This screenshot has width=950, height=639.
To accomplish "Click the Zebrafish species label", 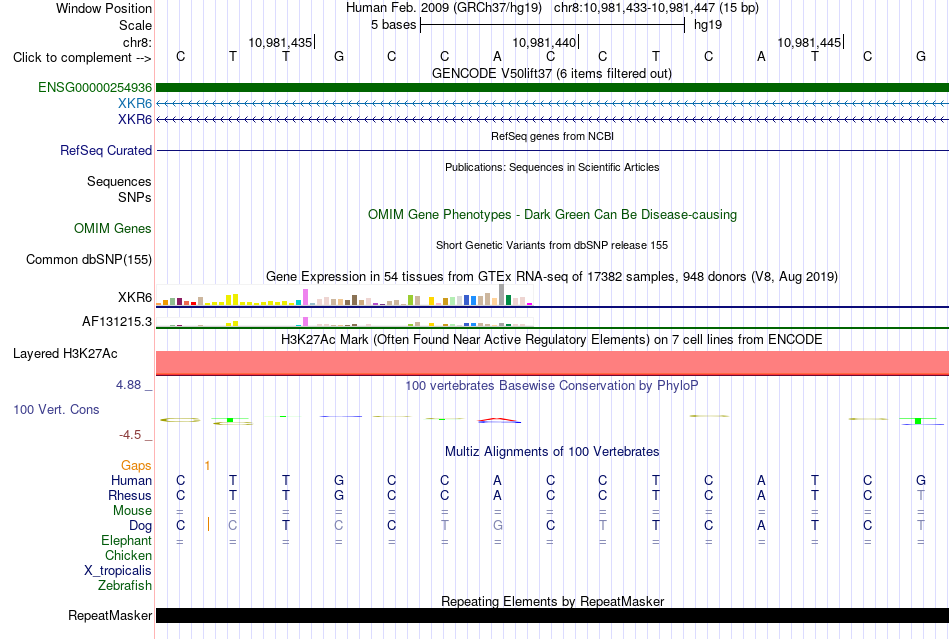I will click(x=125, y=586).
